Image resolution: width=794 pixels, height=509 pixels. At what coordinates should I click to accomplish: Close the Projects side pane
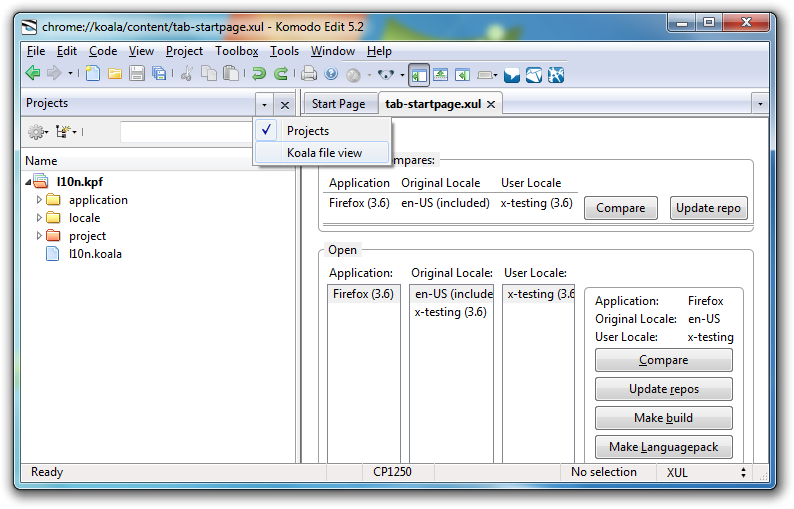[285, 105]
